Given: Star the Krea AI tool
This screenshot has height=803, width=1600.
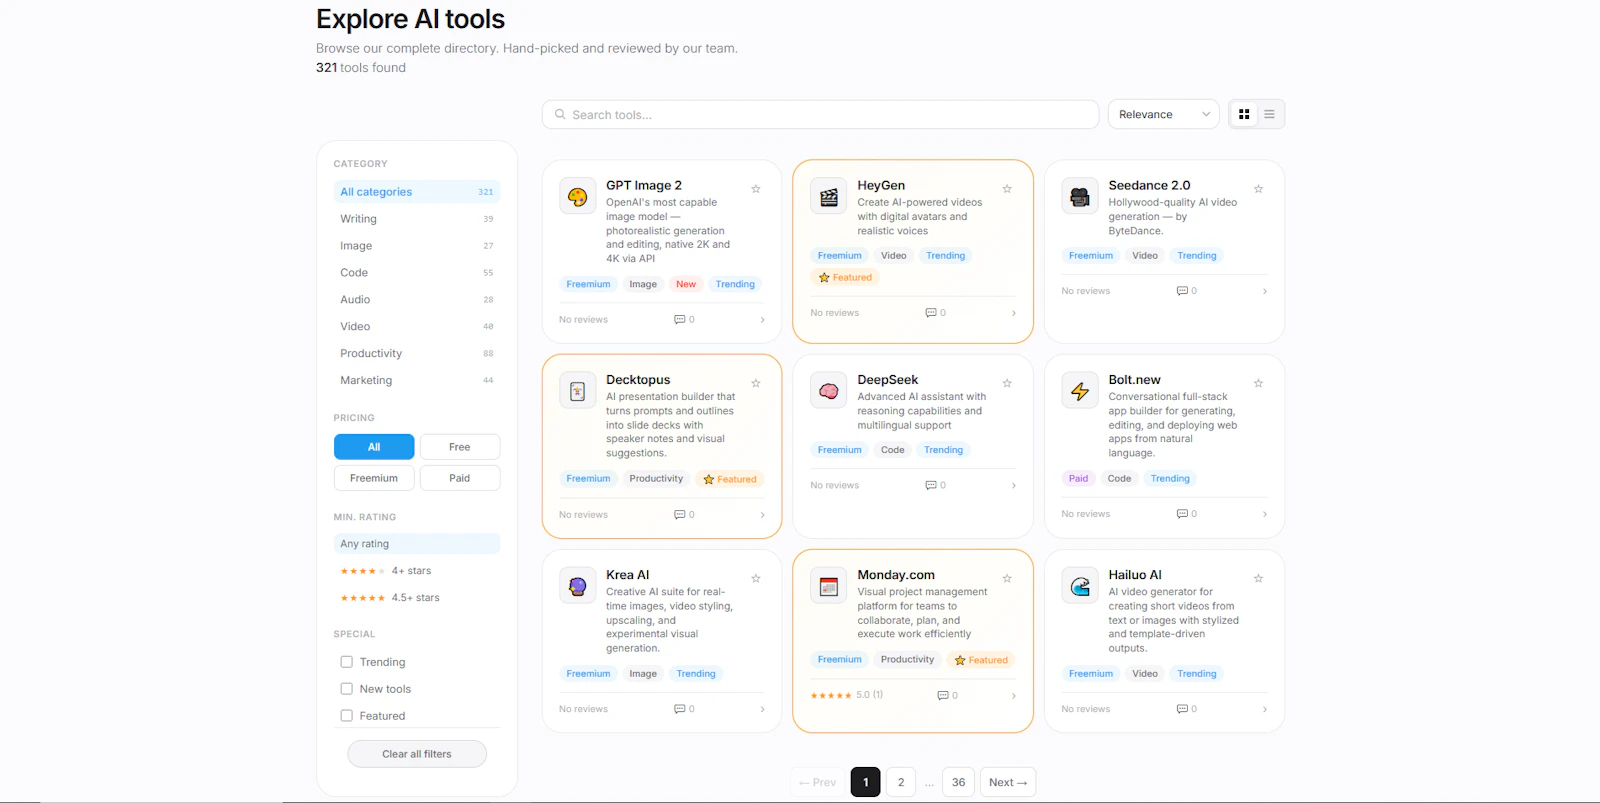Looking at the screenshot, I should (x=756, y=578).
